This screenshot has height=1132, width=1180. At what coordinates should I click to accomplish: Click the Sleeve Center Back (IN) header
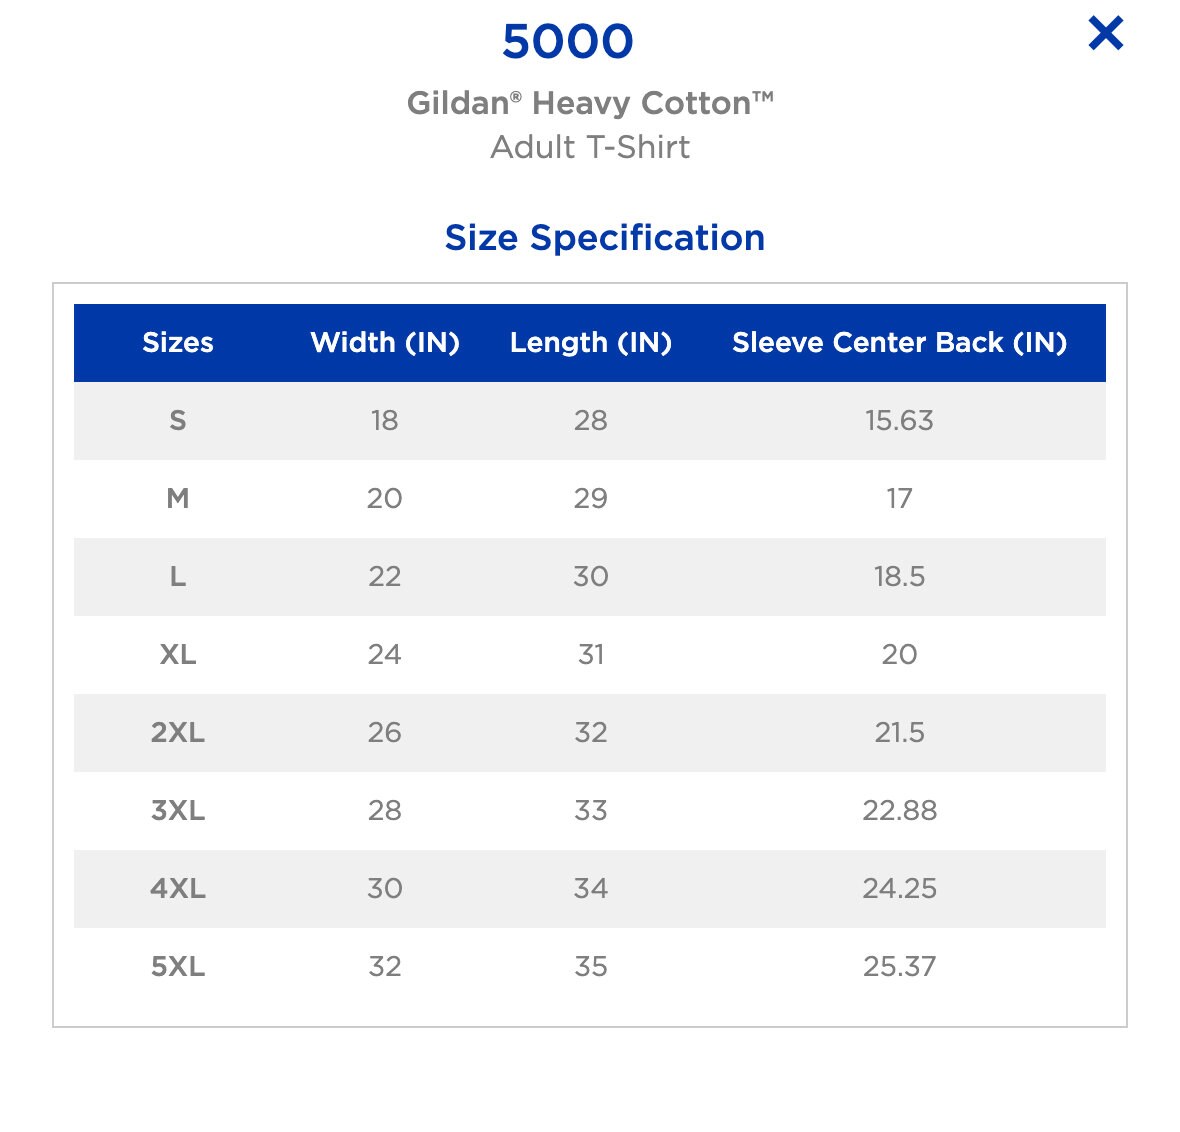[x=899, y=343]
